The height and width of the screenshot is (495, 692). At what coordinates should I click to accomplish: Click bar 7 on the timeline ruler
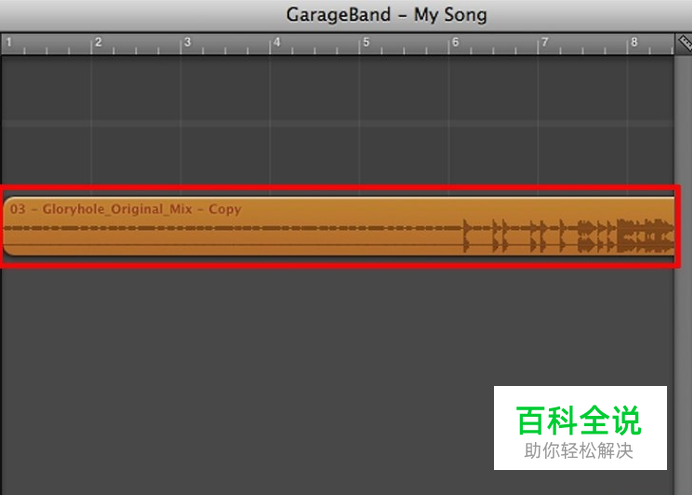(545, 42)
